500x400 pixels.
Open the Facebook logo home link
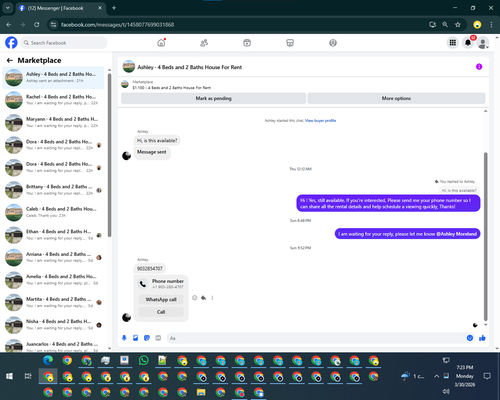[11, 43]
